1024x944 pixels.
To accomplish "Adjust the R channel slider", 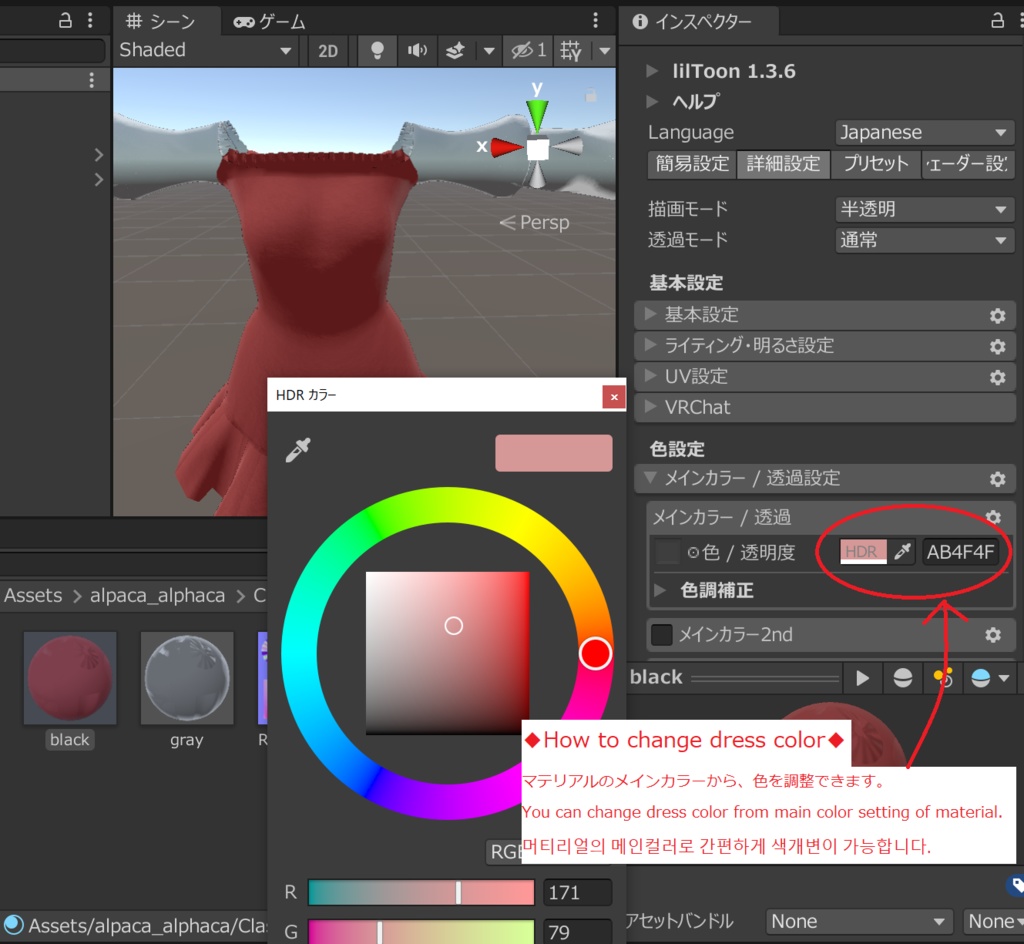I will [x=421, y=892].
